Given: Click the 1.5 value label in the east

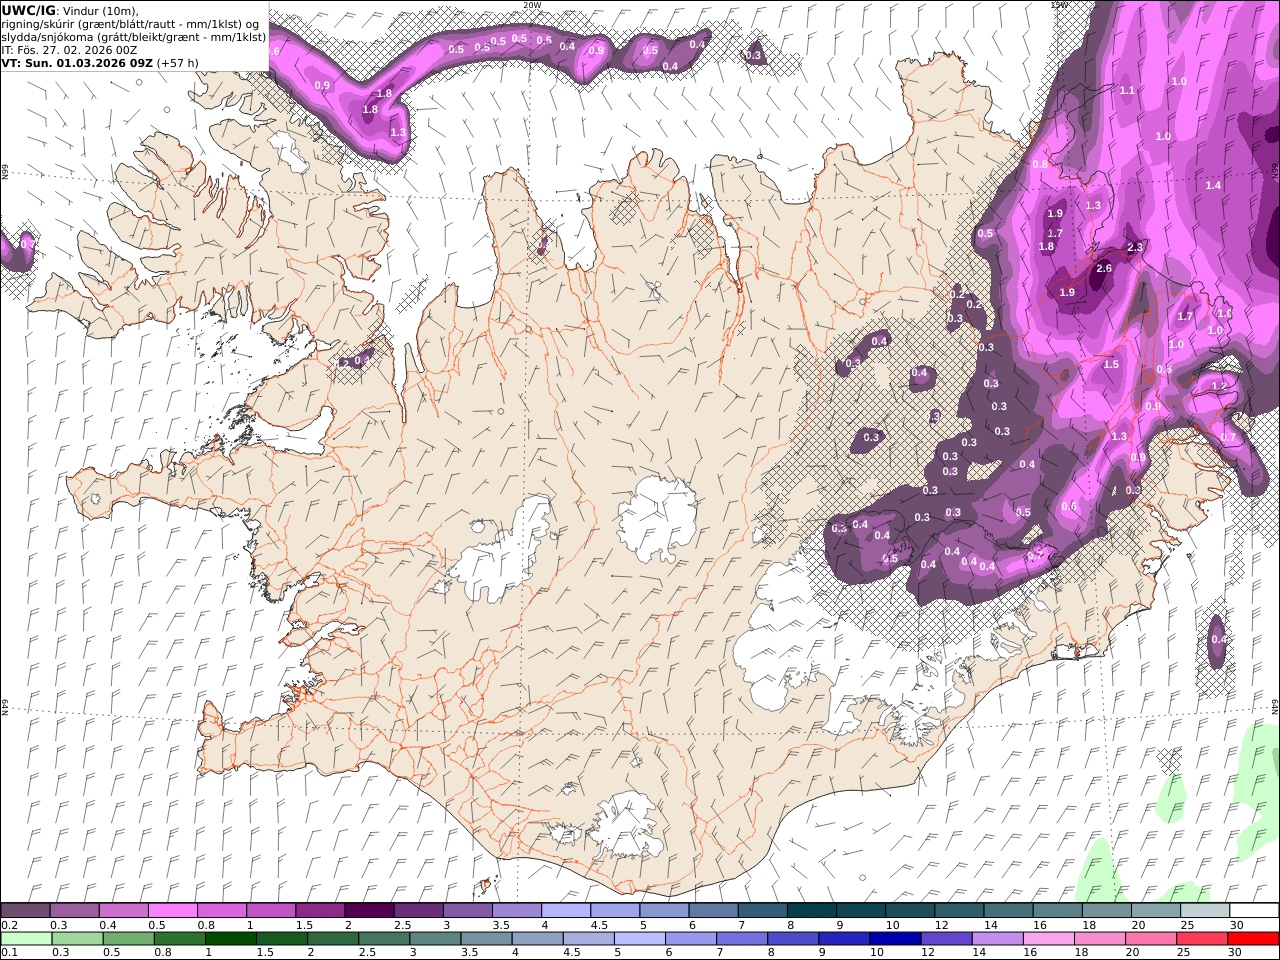Looking at the screenshot, I should 1111,365.
